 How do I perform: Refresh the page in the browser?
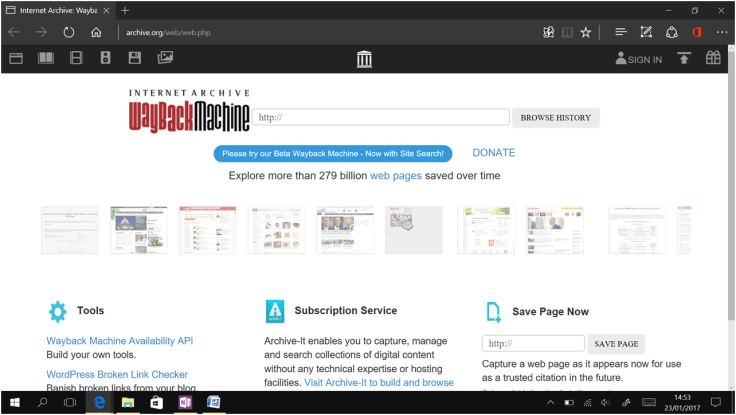tap(69, 32)
